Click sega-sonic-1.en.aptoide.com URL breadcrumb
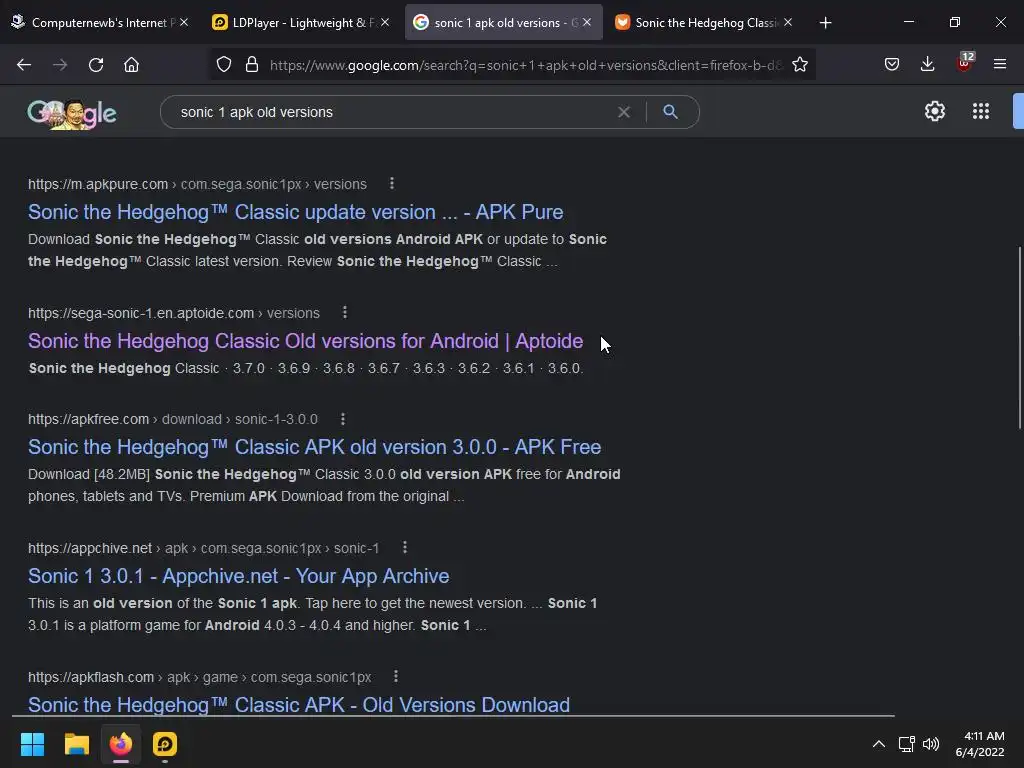This screenshot has height=768, width=1024. pyautogui.click(x=141, y=313)
